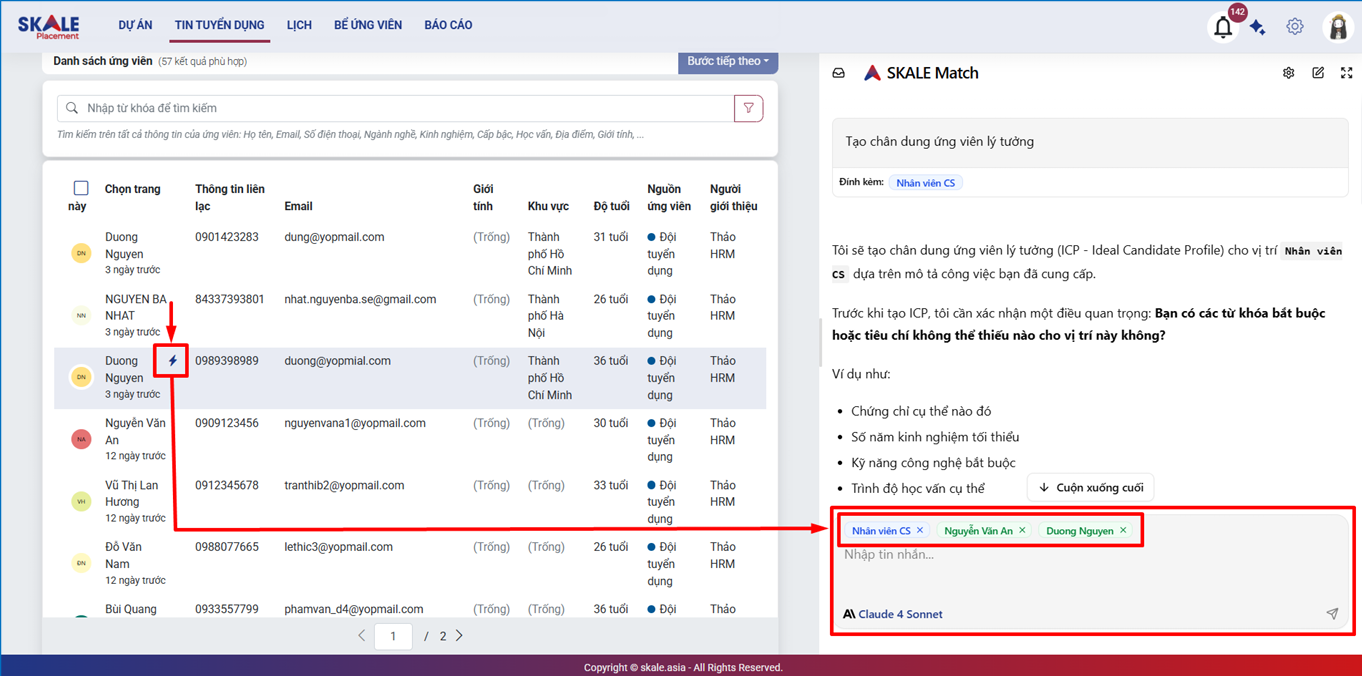The width and height of the screenshot is (1362, 676).
Task: Remove the Duong Nguyen chat tag
Action: (x=1123, y=531)
